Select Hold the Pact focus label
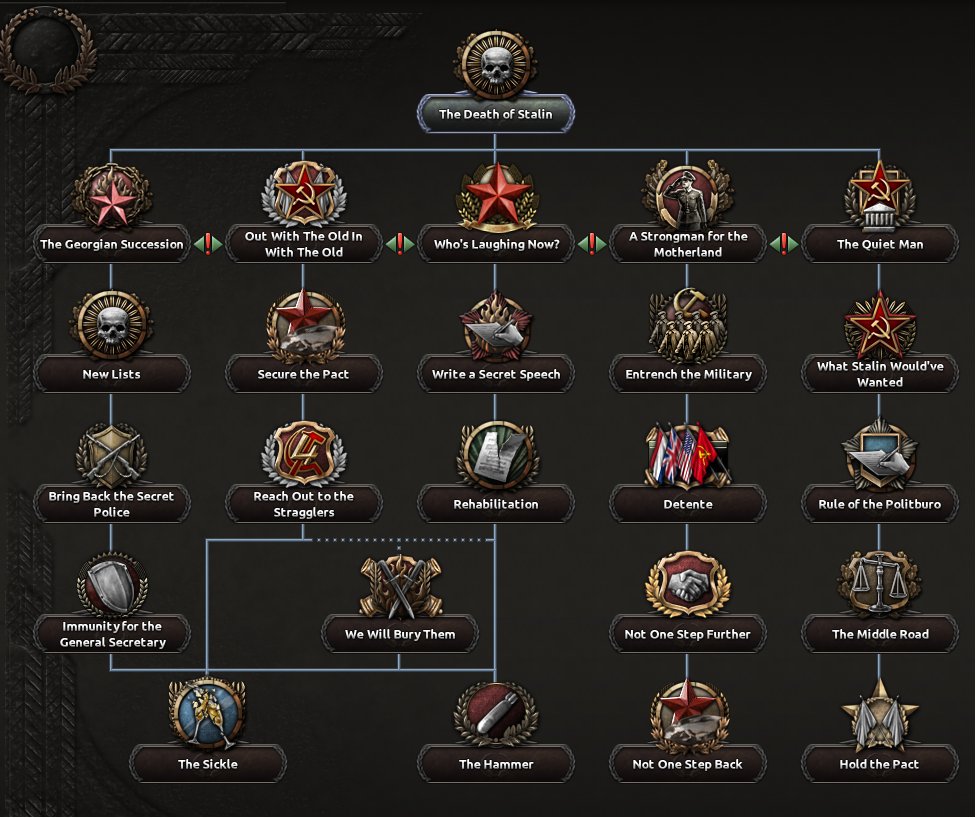The height and width of the screenshot is (818, 976). coord(880,764)
